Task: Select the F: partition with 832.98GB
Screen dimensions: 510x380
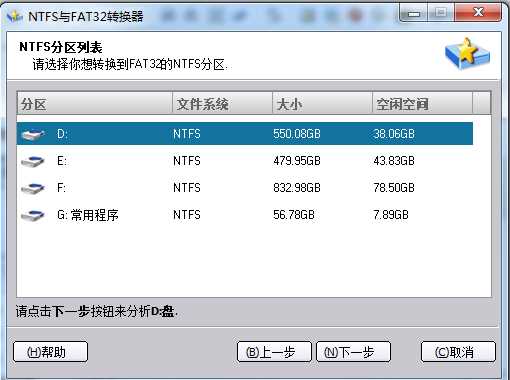Action: point(245,188)
